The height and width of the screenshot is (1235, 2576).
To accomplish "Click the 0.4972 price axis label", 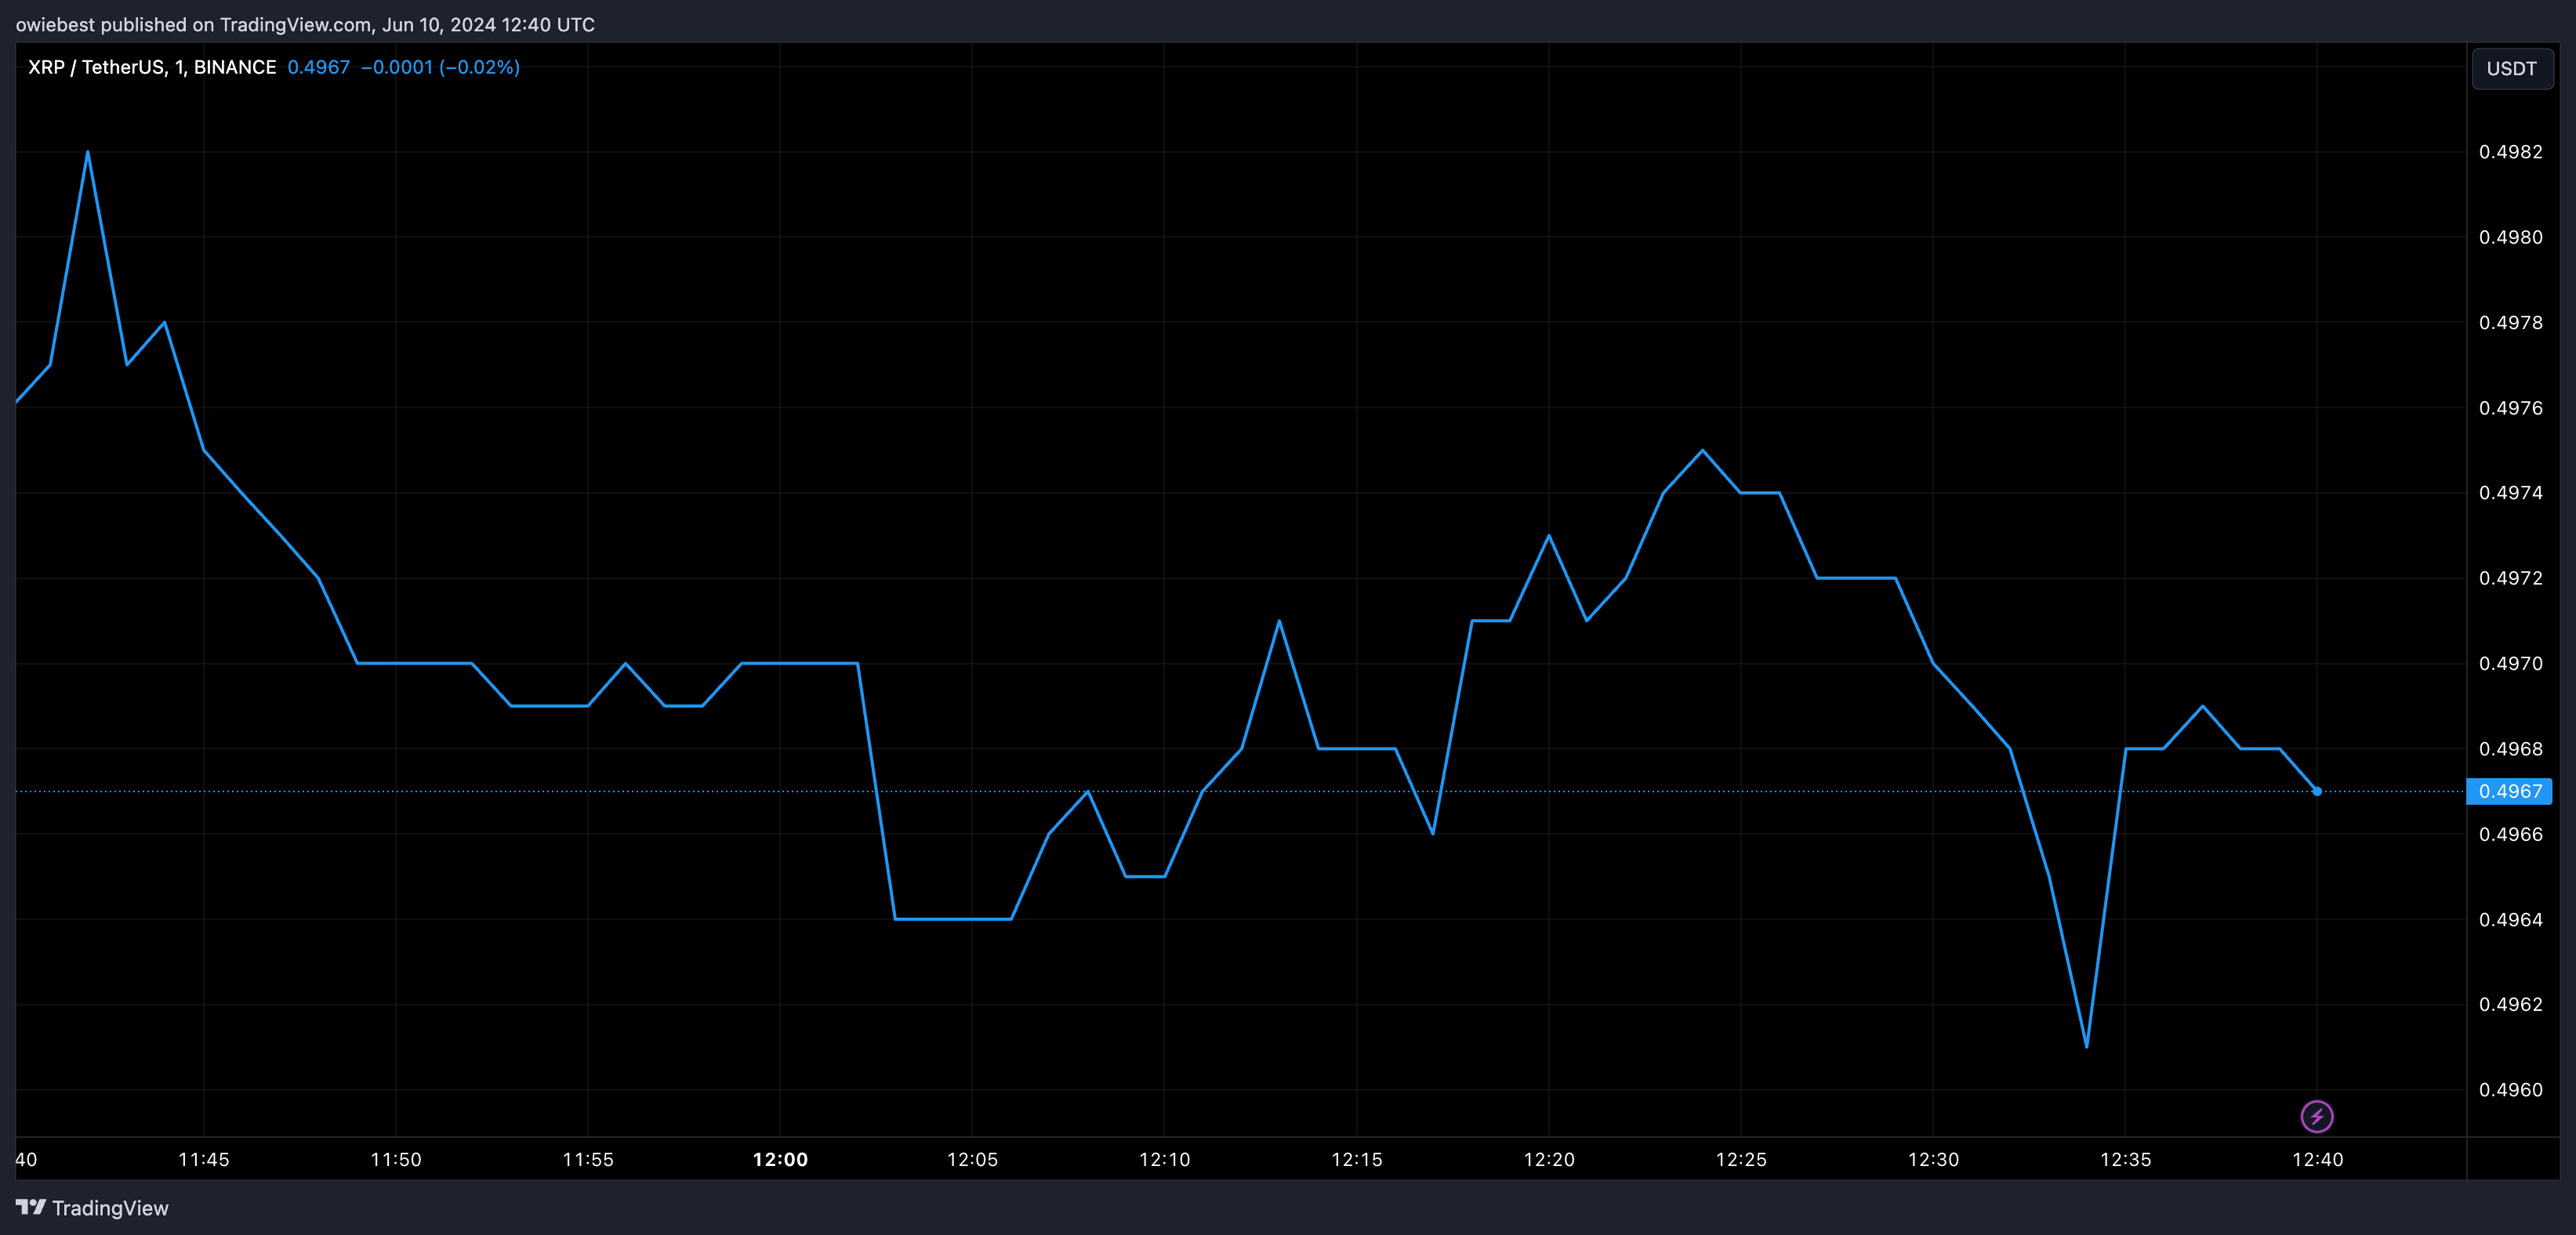I will click(2510, 578).
